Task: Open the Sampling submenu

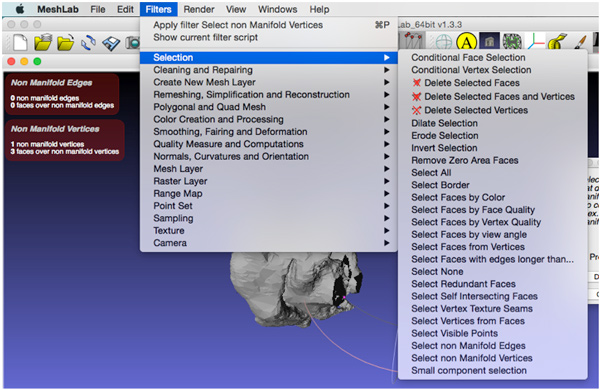Action: 269,218
